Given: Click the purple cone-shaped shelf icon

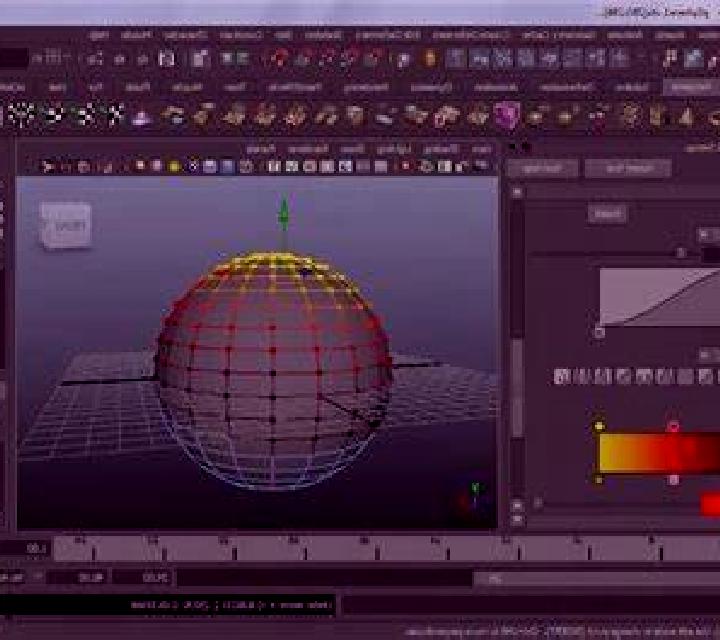Looking at the screenshot, I should click(x=141, y=116).
